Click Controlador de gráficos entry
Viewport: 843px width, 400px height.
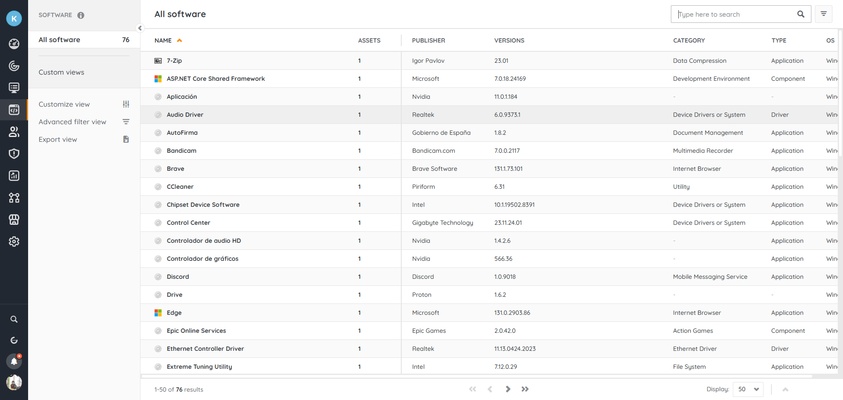pyautogui.click(x=202, y=259)
